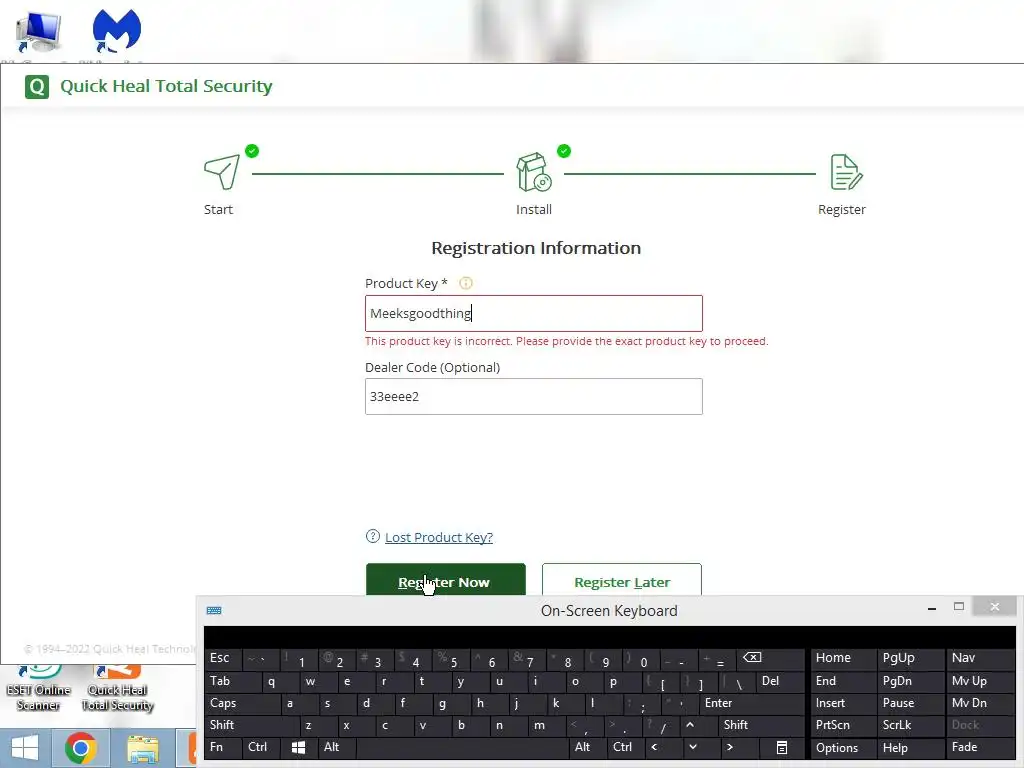This screenshot has height=768, width=1024.
Task: Open the computer desktop shortcut icon
Action: pos(38,31)
